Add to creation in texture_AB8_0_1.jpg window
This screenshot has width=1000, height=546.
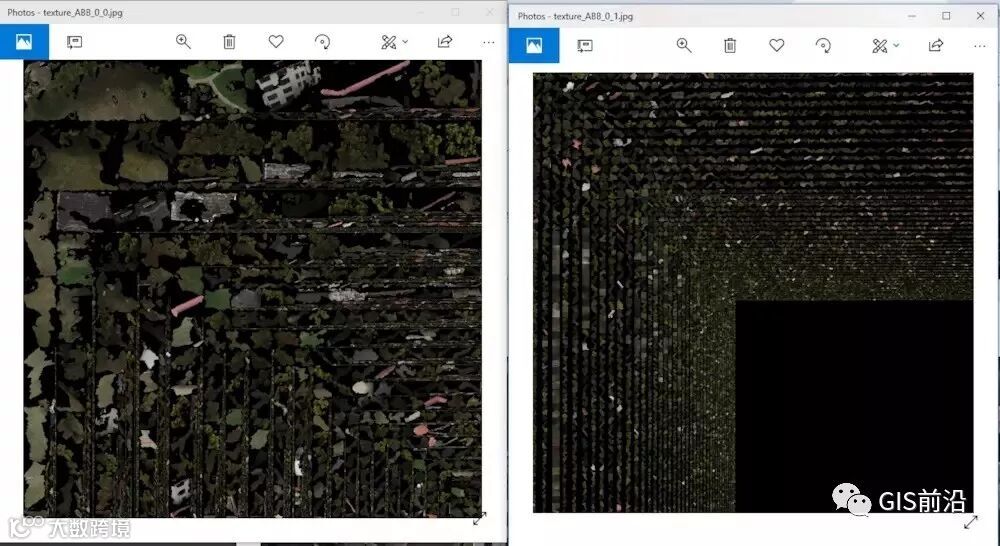[585, 45]
